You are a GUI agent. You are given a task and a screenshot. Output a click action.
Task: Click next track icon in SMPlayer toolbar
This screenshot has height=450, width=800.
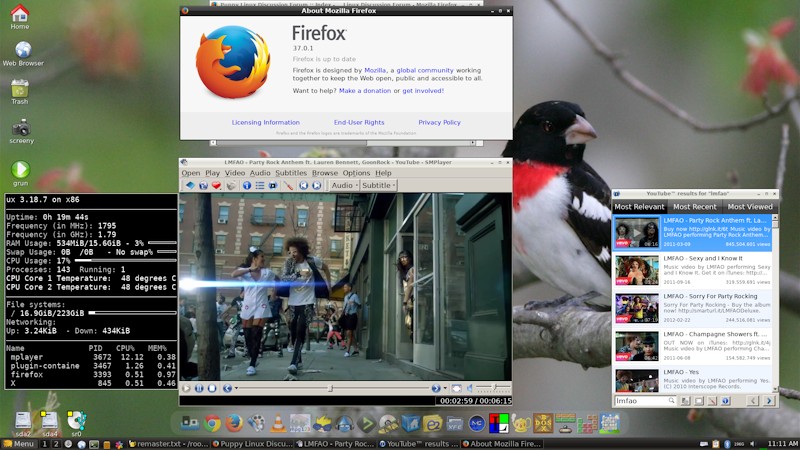click(x=317, y=186)
